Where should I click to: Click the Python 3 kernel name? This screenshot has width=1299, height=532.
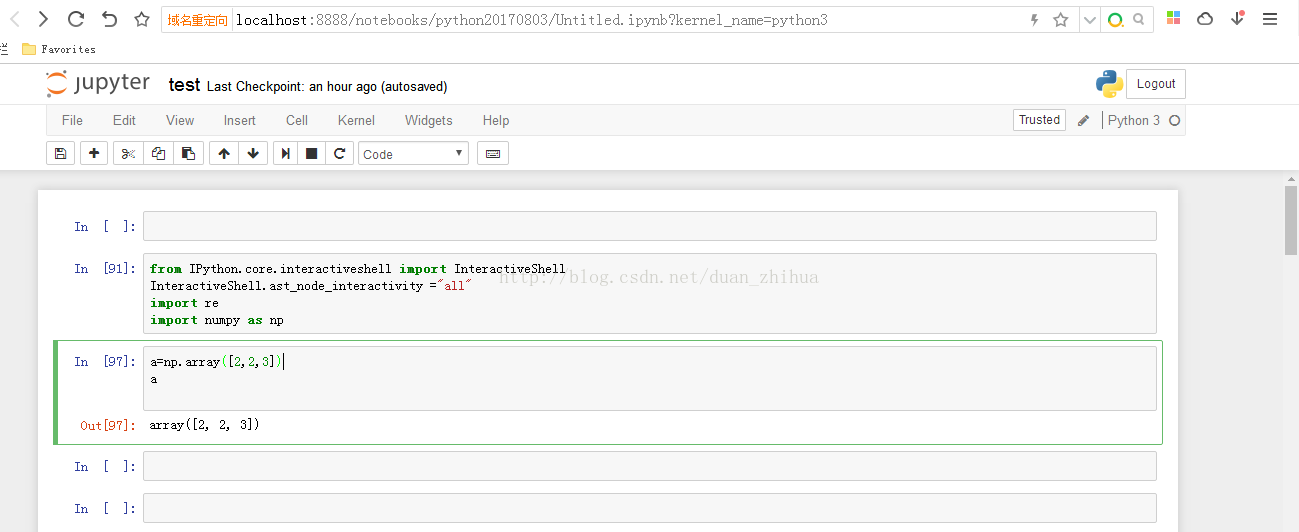pos(1134,120)
